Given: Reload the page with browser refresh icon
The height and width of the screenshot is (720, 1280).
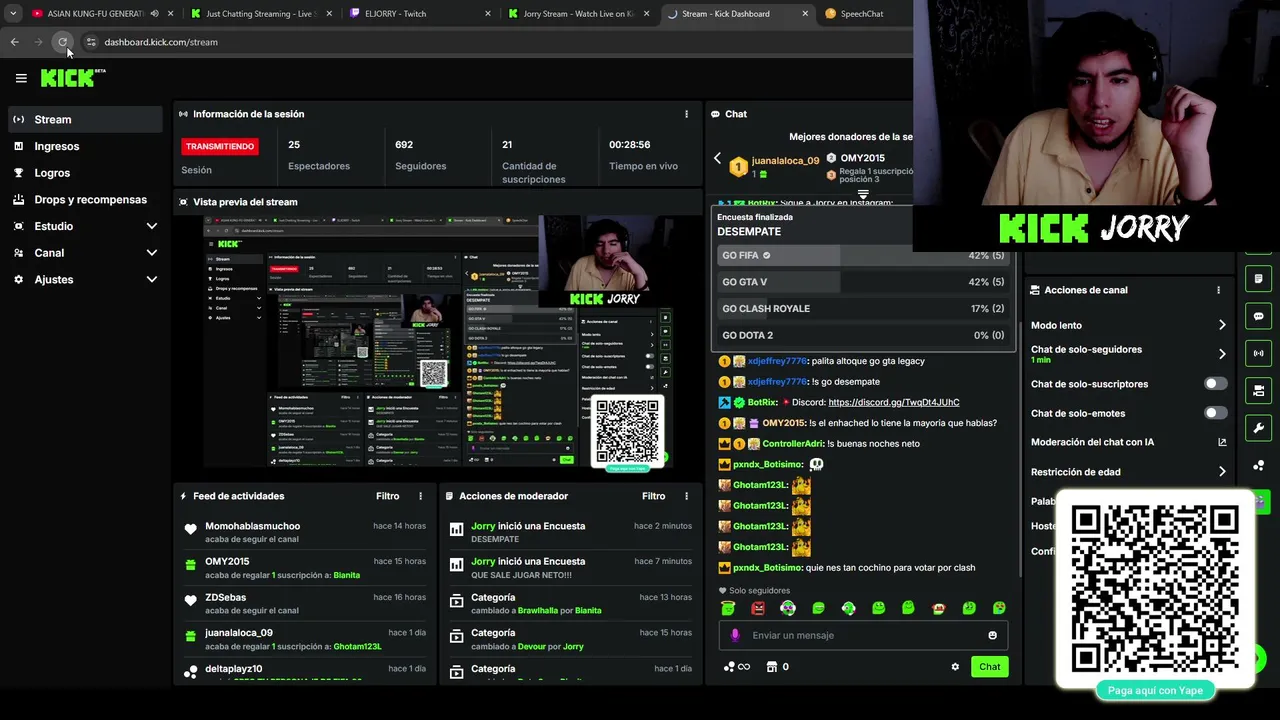Looking at the screenshot, I should pos(63,42).
